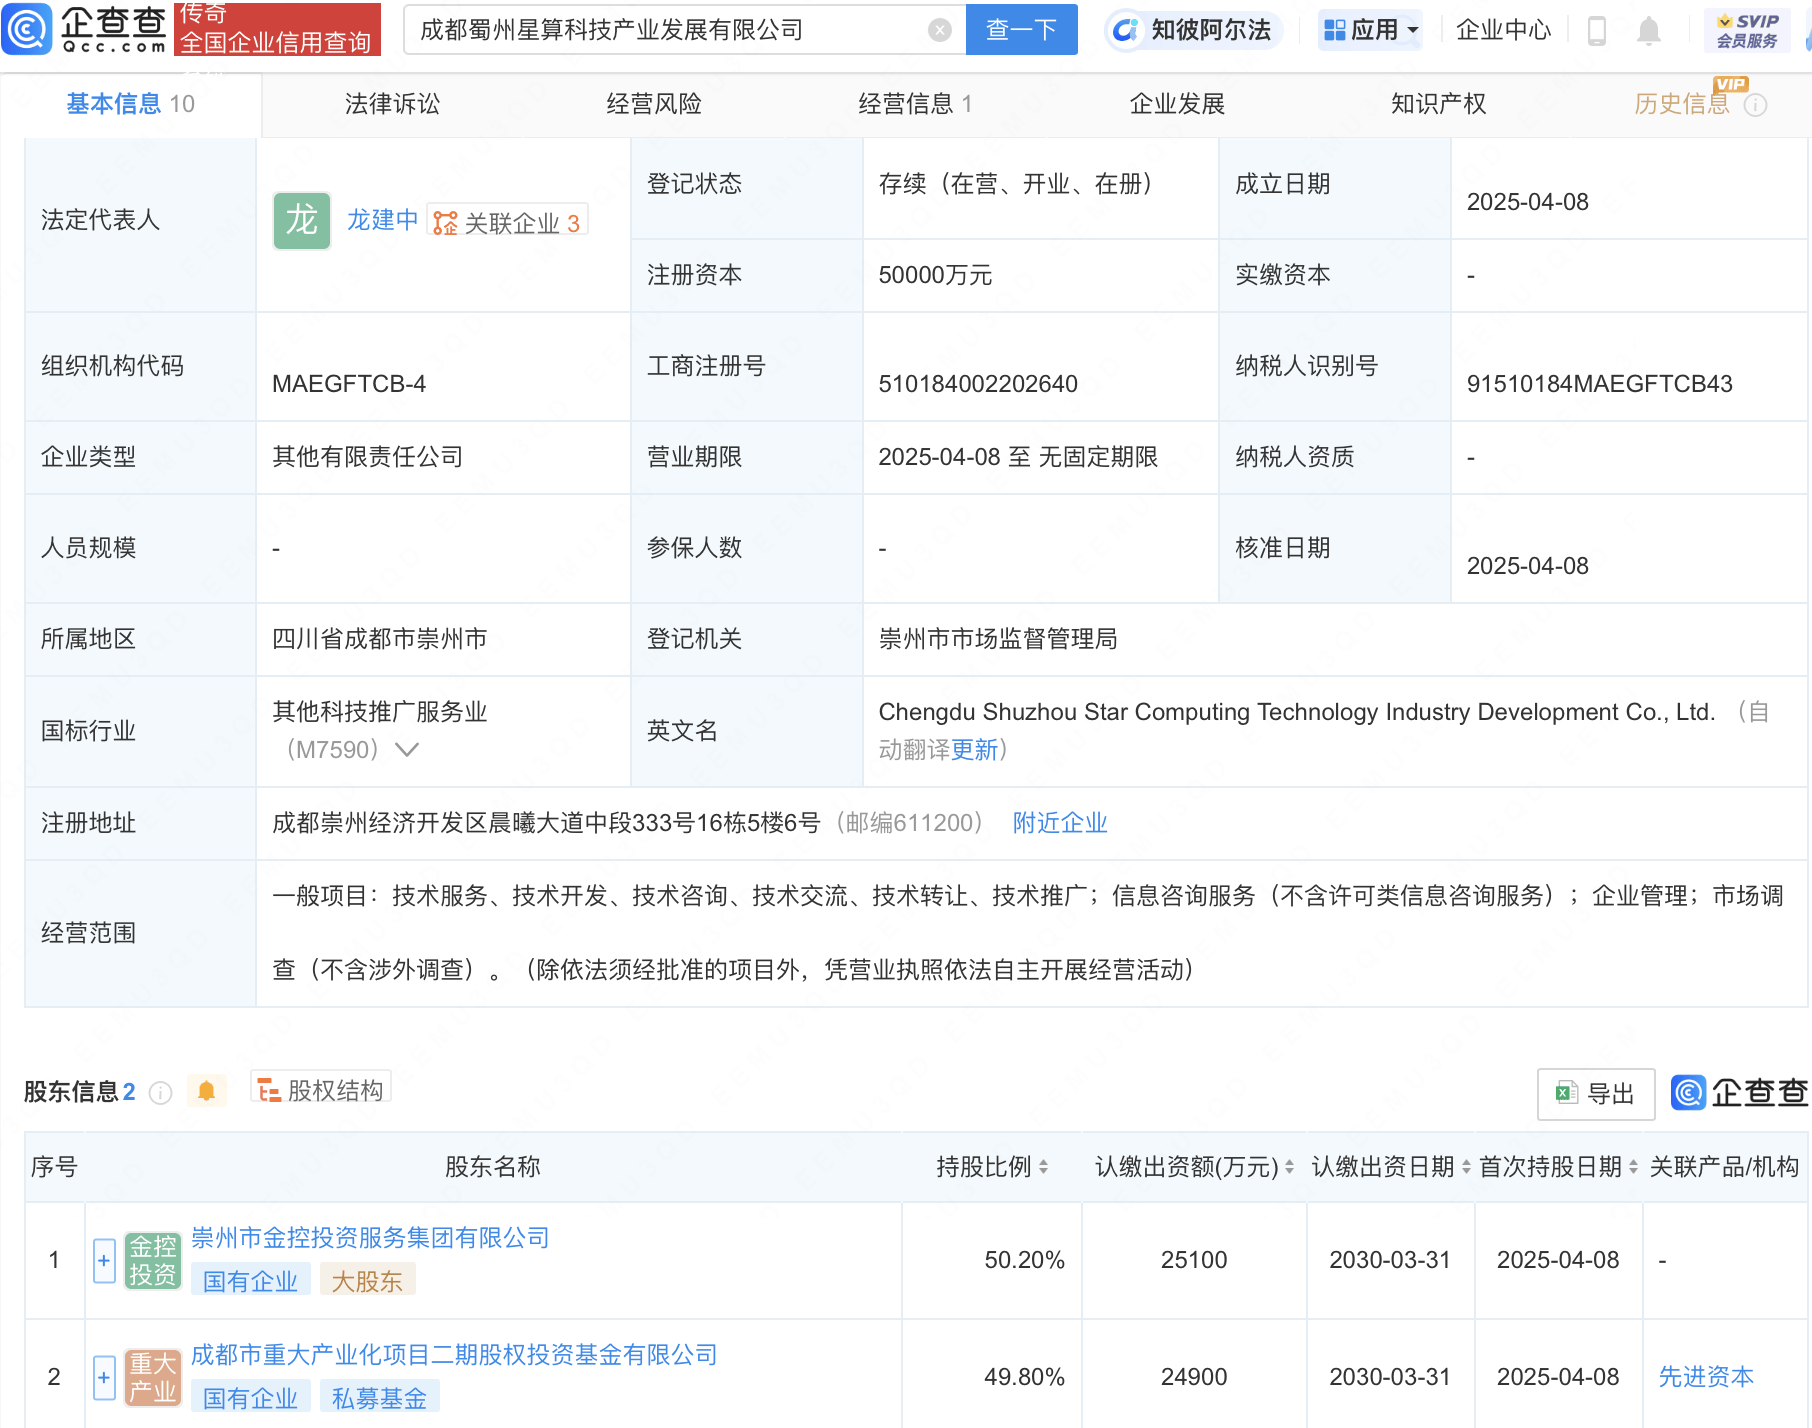Screen dimensions: 1812x1428
Task: Open 先进资本 related institution link
Action: tap(1706, 1377)
